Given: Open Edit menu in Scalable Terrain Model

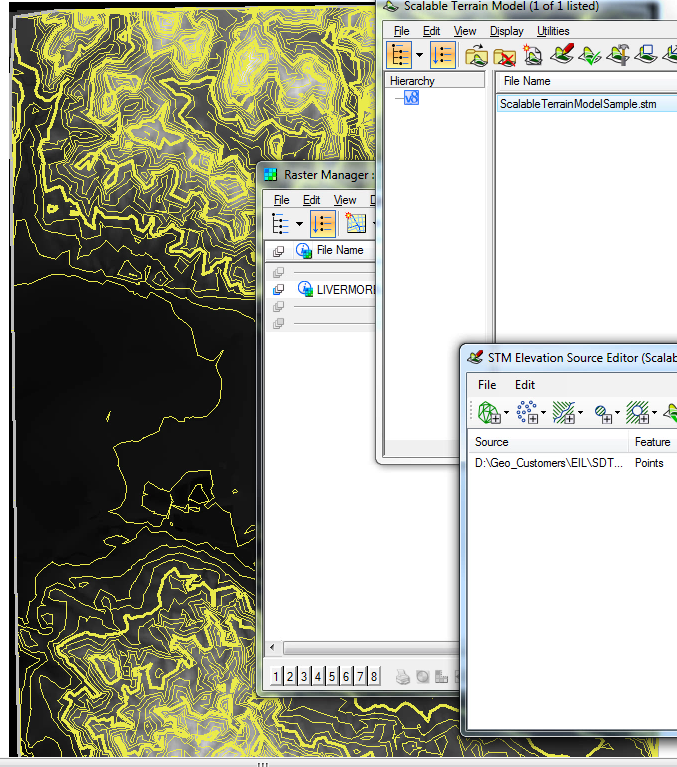Looking at the screenshot, I should [431, 31].
